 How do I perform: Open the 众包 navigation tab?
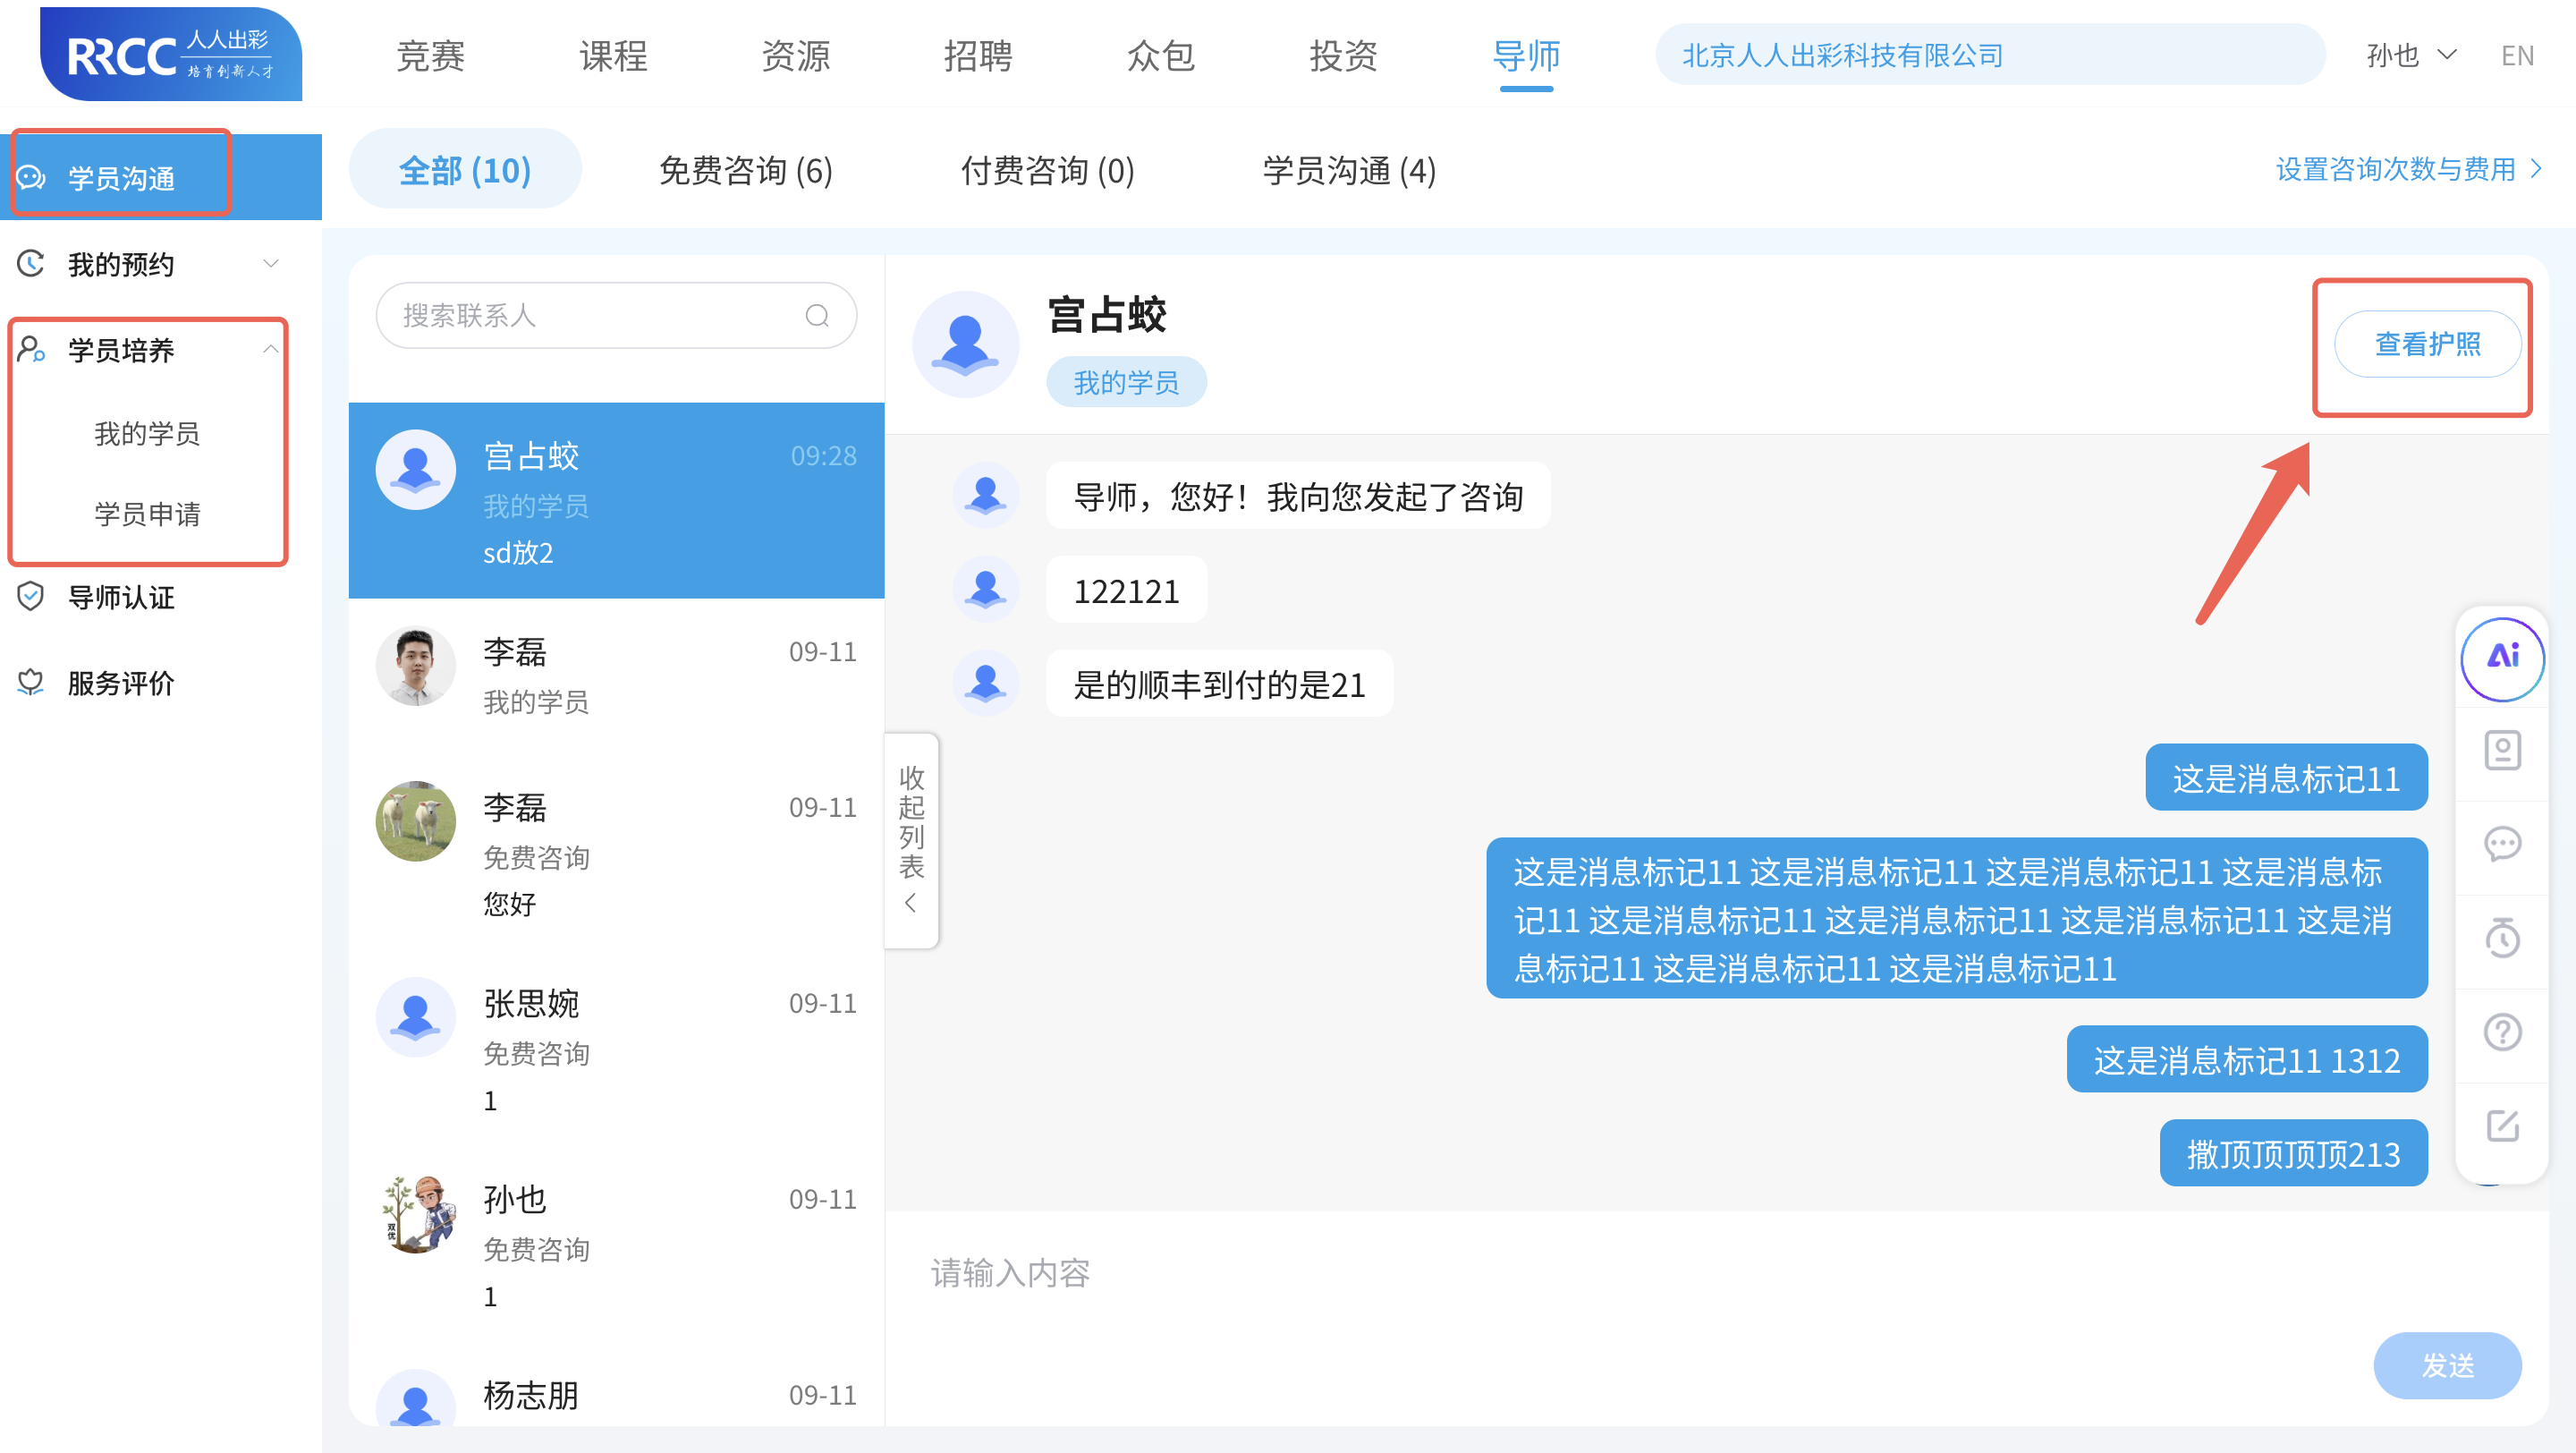pos(1161,56)
